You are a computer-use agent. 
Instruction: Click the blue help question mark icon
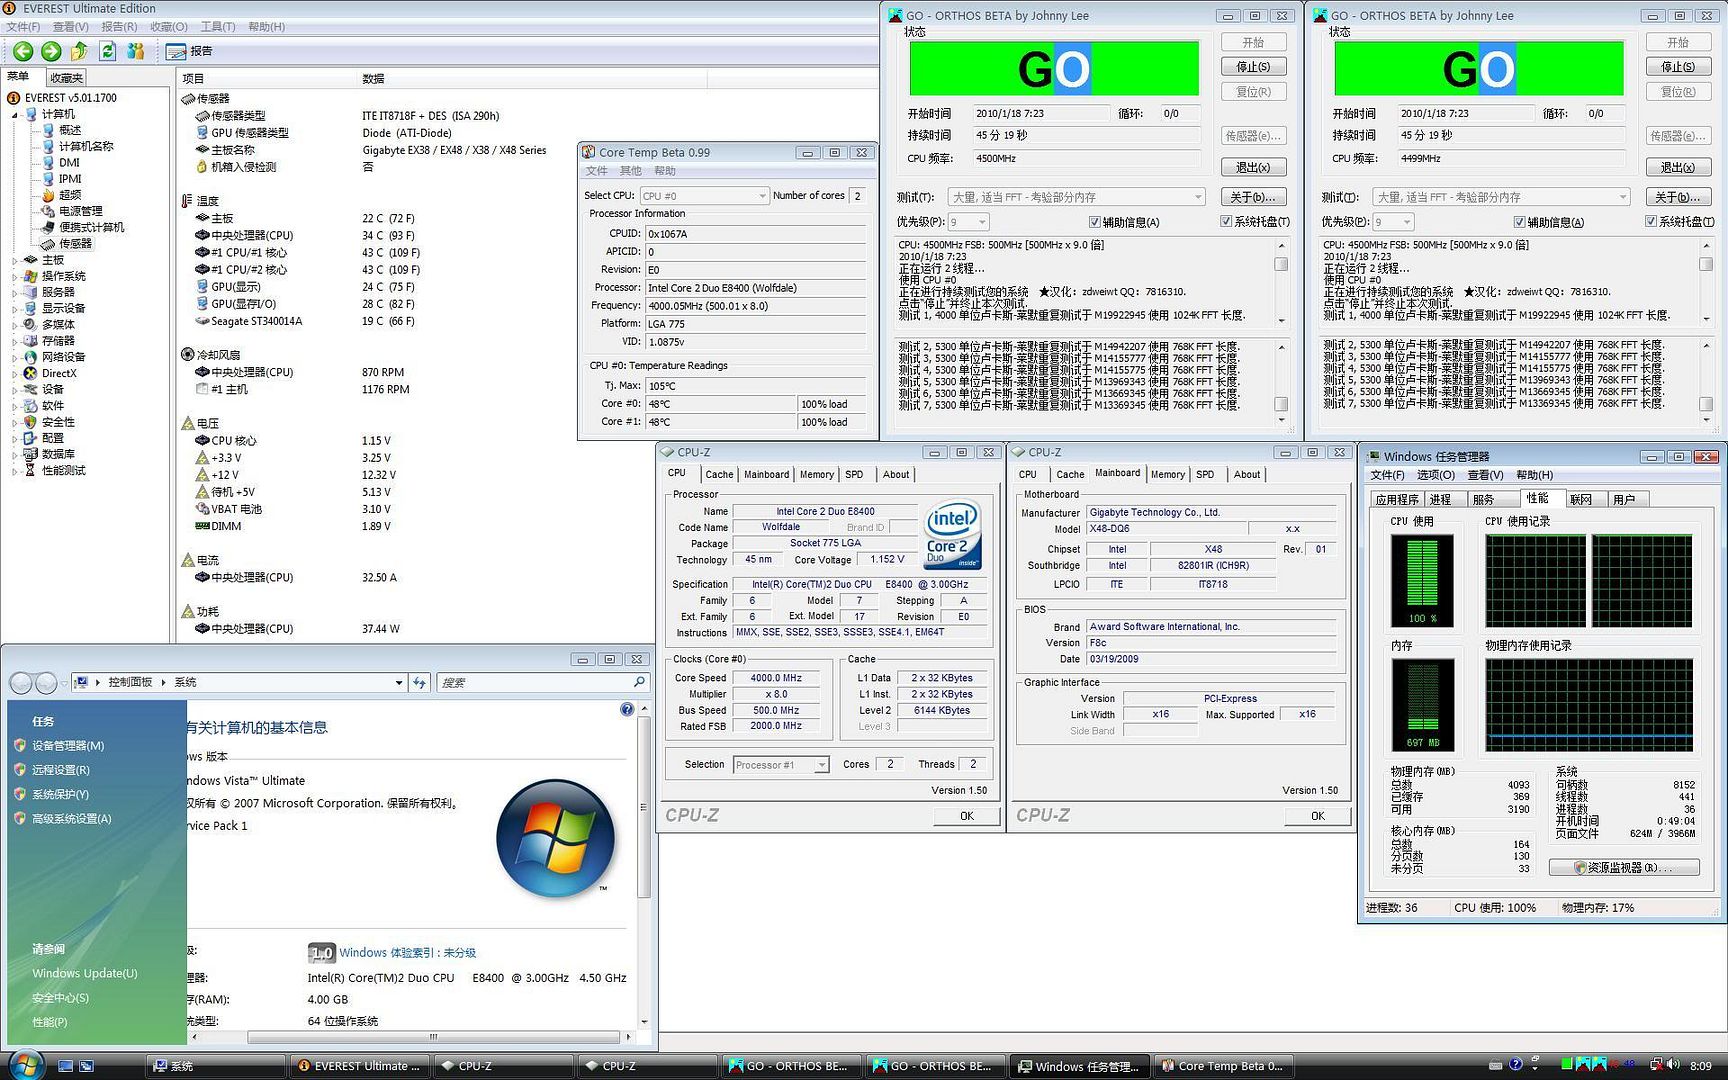tap(627, 709)
